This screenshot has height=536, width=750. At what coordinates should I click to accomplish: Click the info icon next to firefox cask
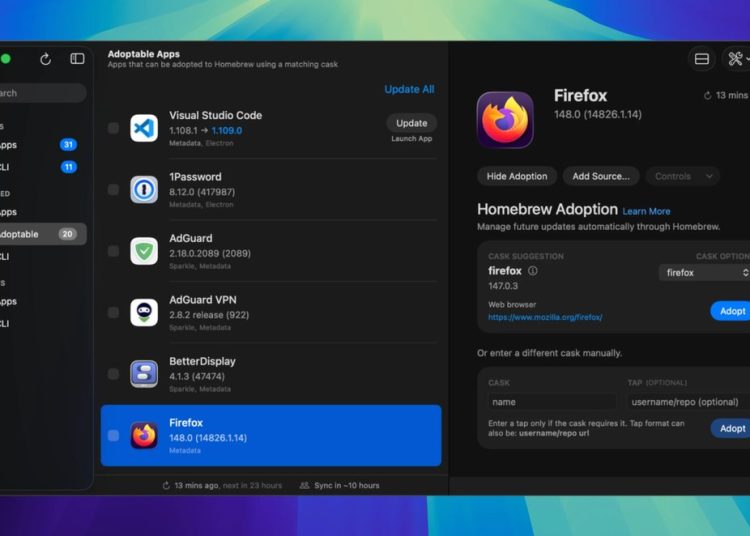[533, 271]
